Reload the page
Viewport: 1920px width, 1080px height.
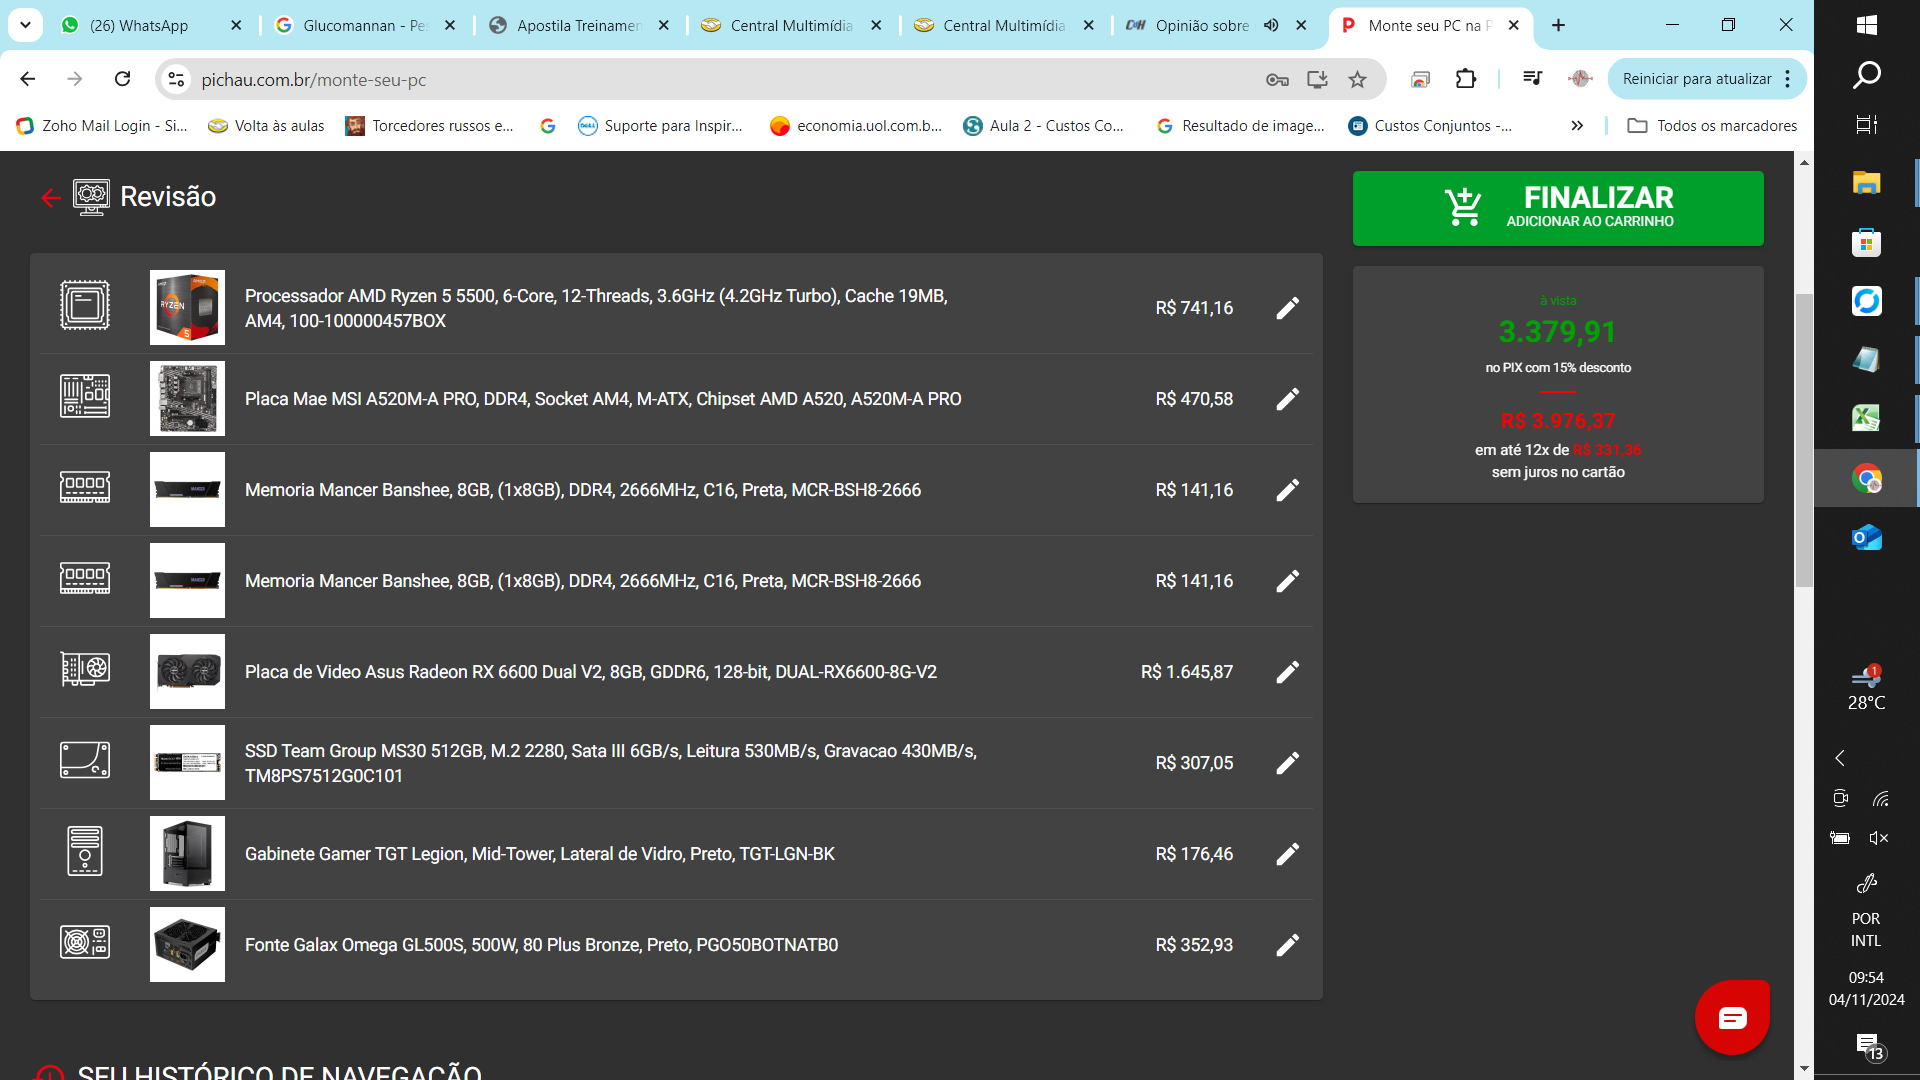(122, 79)
